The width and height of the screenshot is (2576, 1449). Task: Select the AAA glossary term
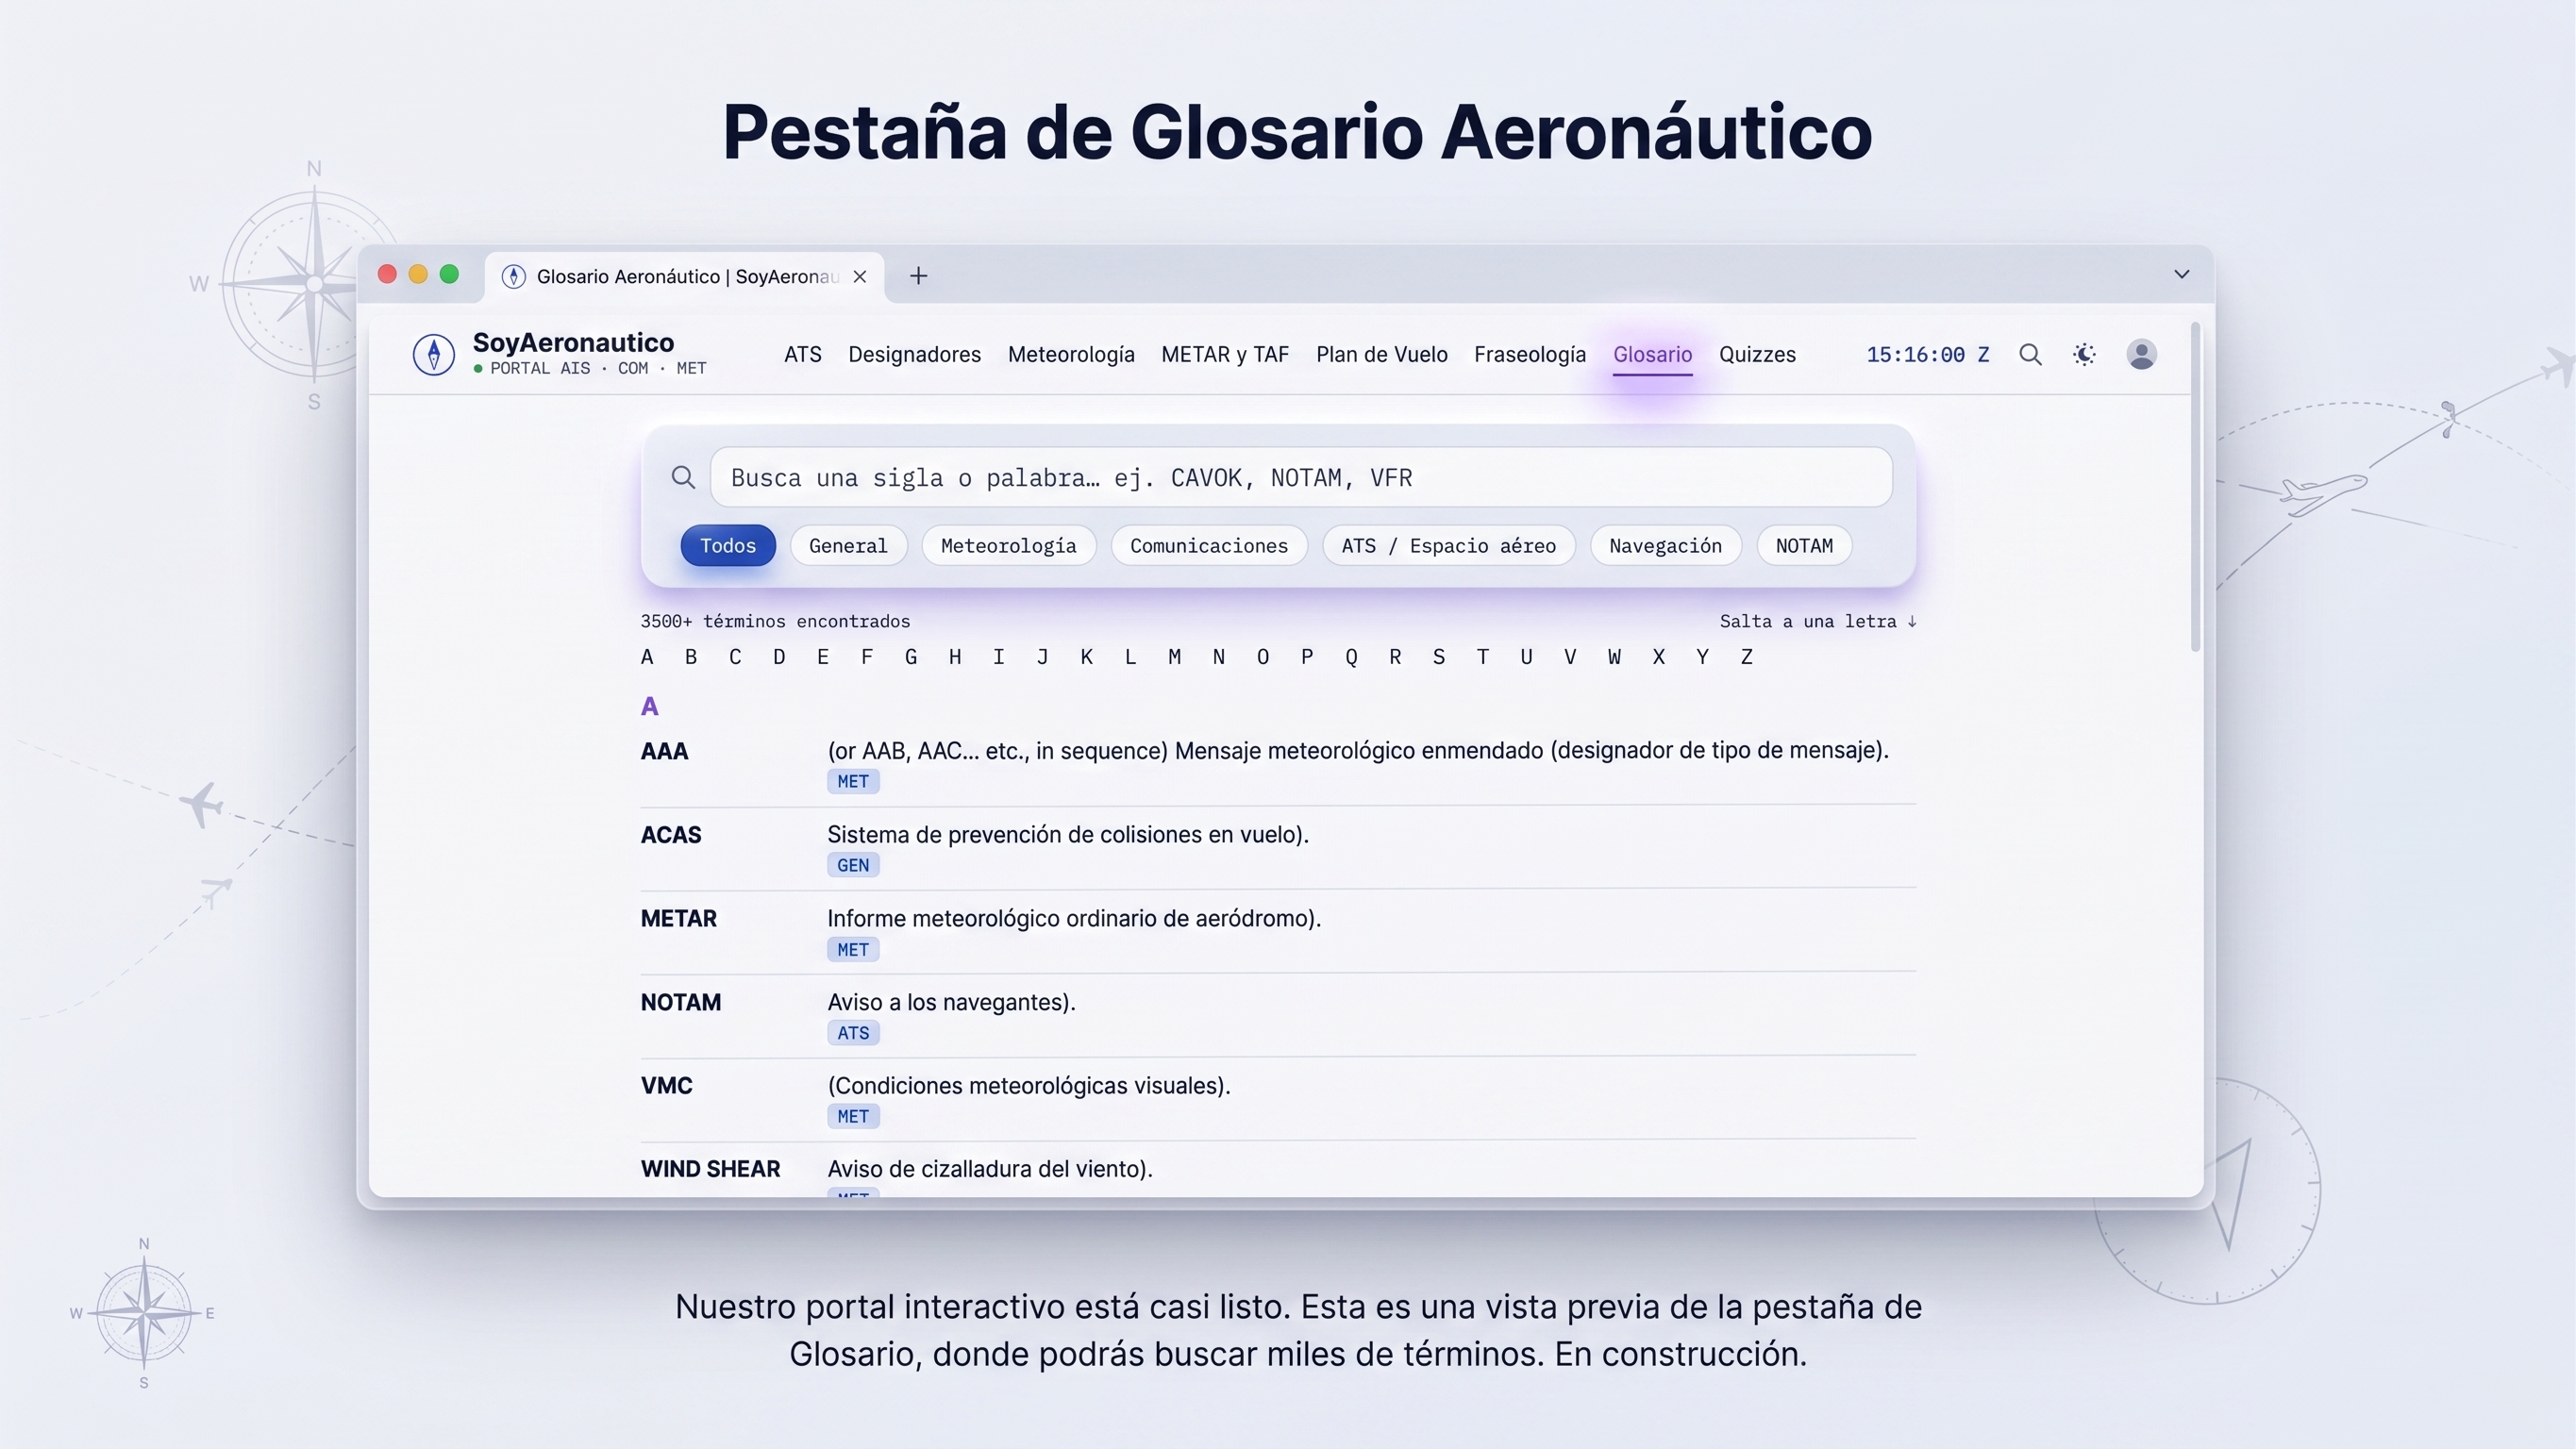coord(665,751)
